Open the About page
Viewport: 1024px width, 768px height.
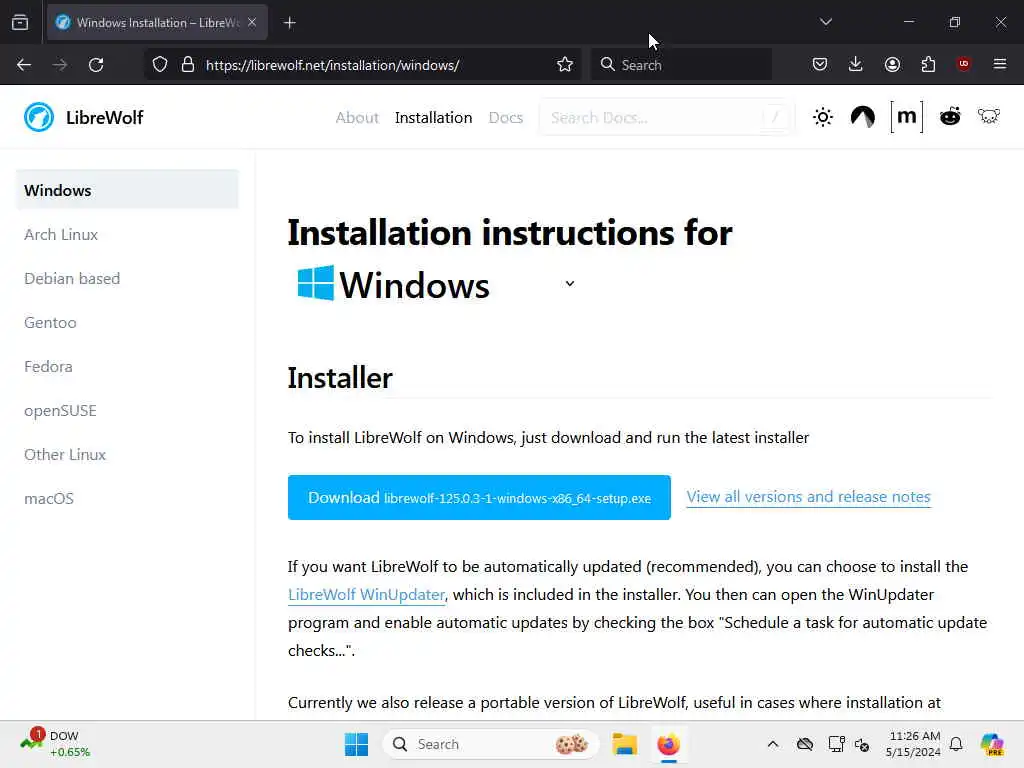tap(357, 118)
